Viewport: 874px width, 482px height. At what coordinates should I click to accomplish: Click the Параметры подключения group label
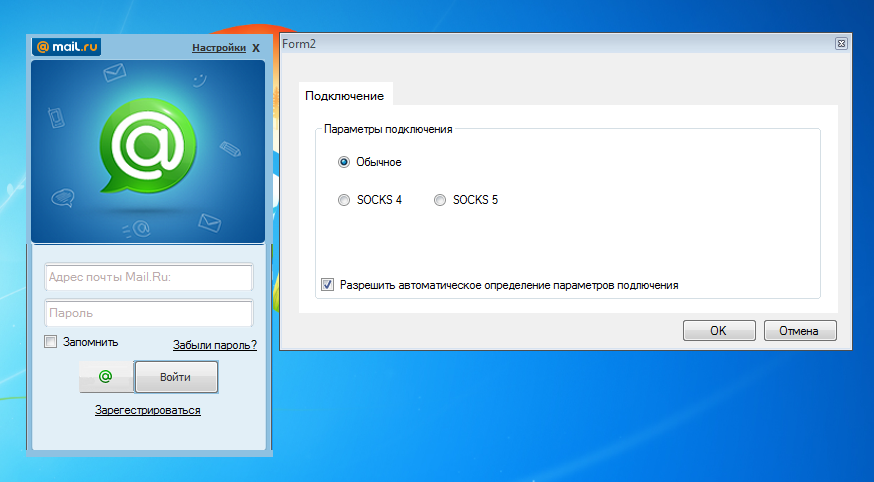click(388, 129)
